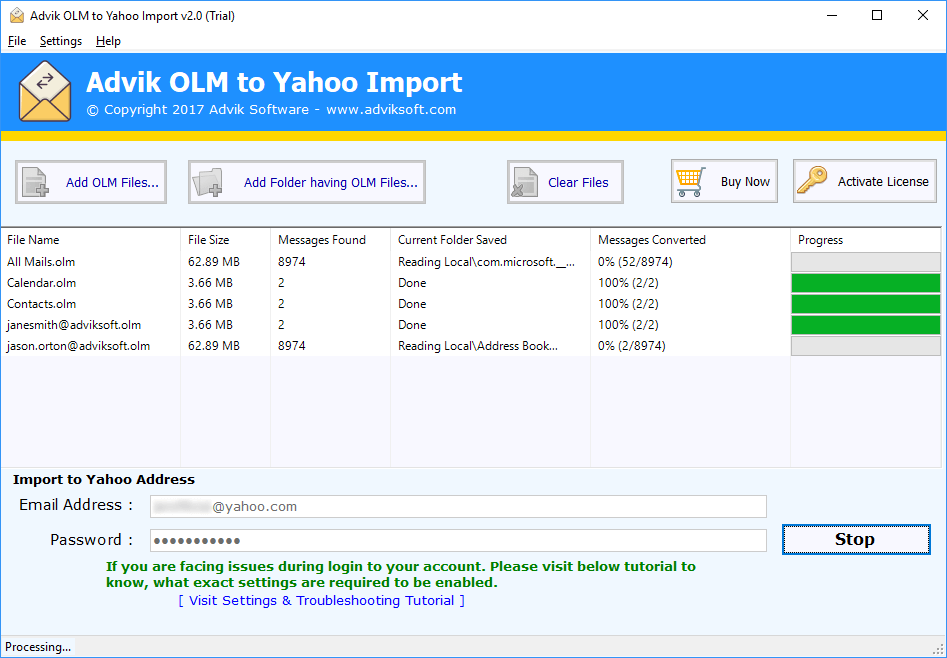Select the Contacts.olm row
Screen dimensions: 947x658
(x=471, y=304)
